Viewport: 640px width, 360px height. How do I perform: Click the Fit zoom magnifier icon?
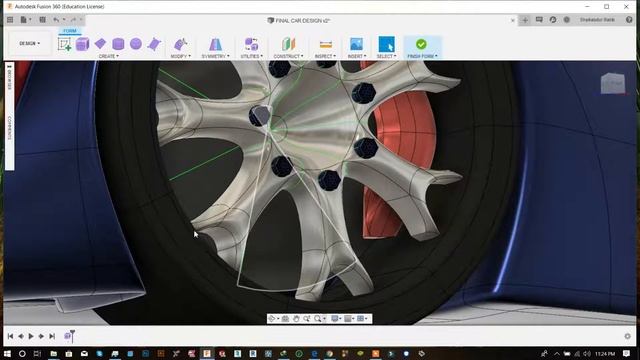coord(318,318)
